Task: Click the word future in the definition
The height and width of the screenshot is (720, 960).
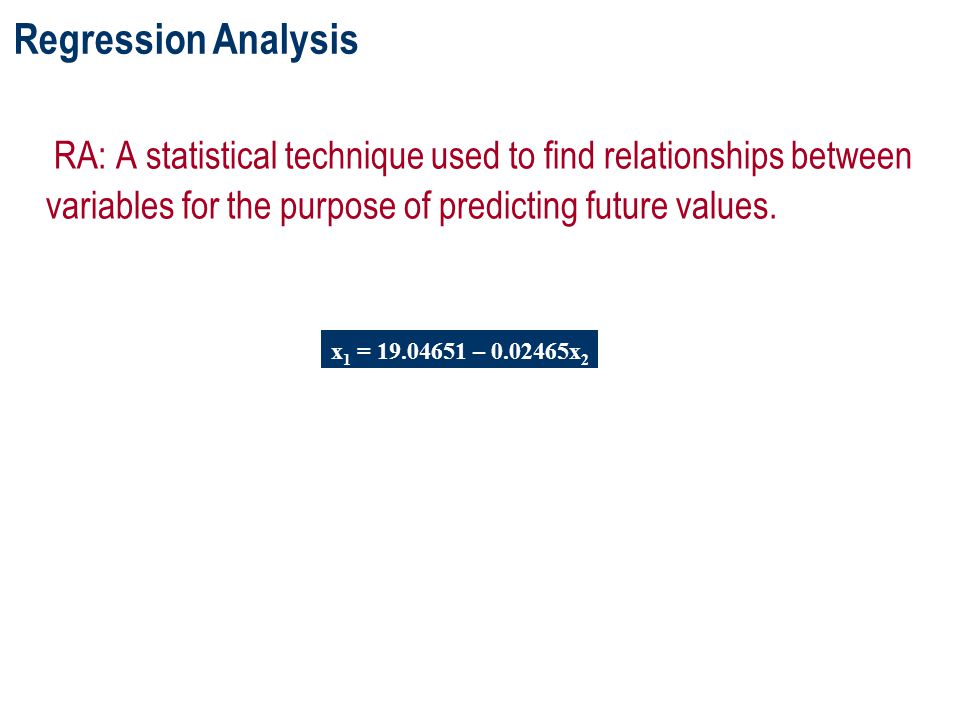Action: click(626, 205)
